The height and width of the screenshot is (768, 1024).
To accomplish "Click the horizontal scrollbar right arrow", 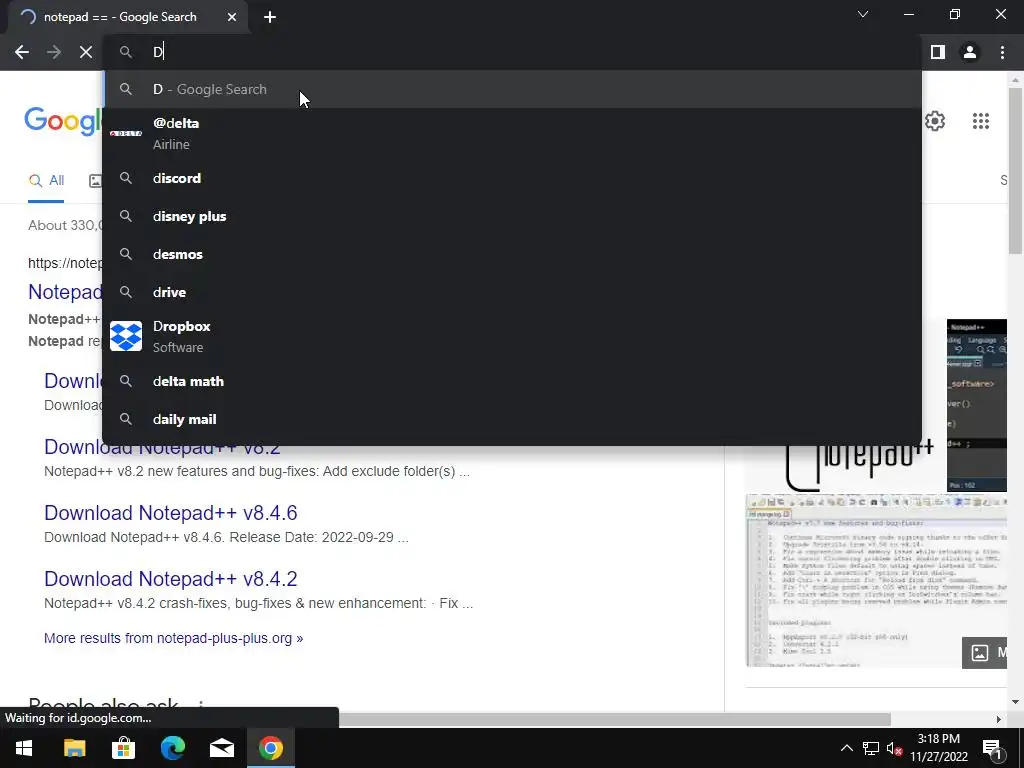I will (x=998, y=719).
